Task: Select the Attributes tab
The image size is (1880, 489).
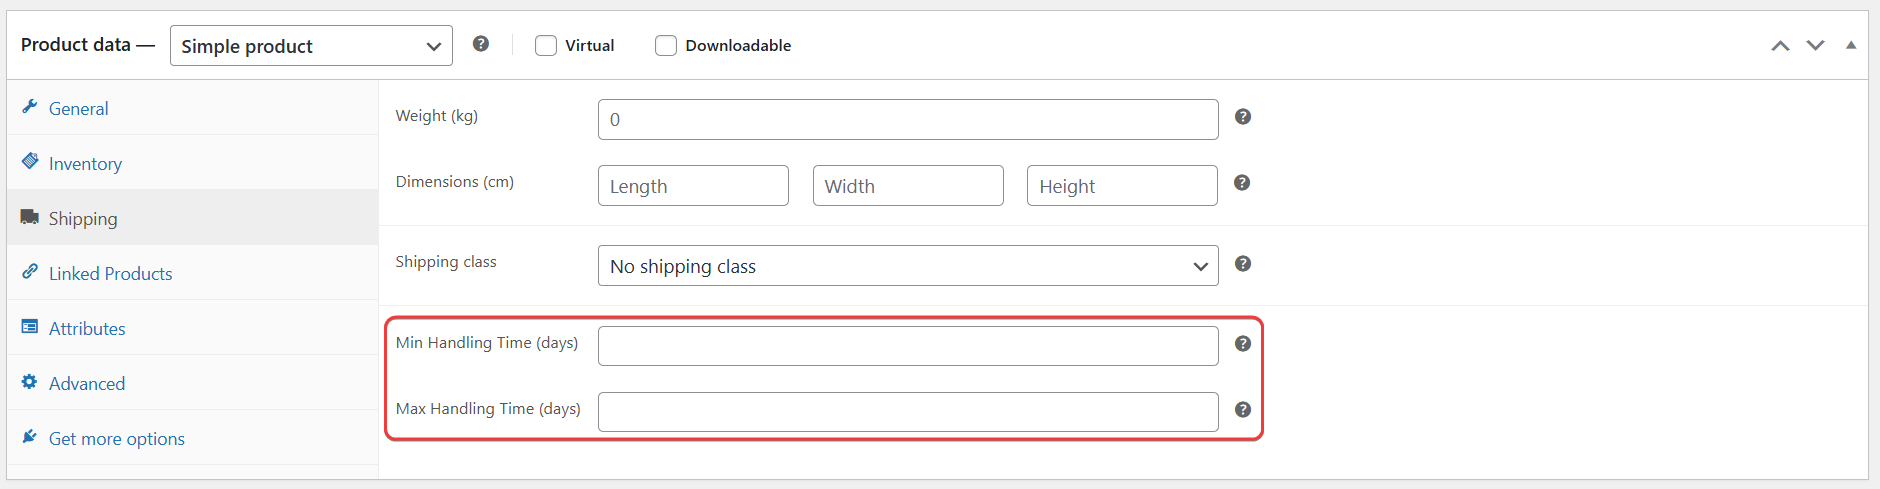Action: [x=87, y=329]
